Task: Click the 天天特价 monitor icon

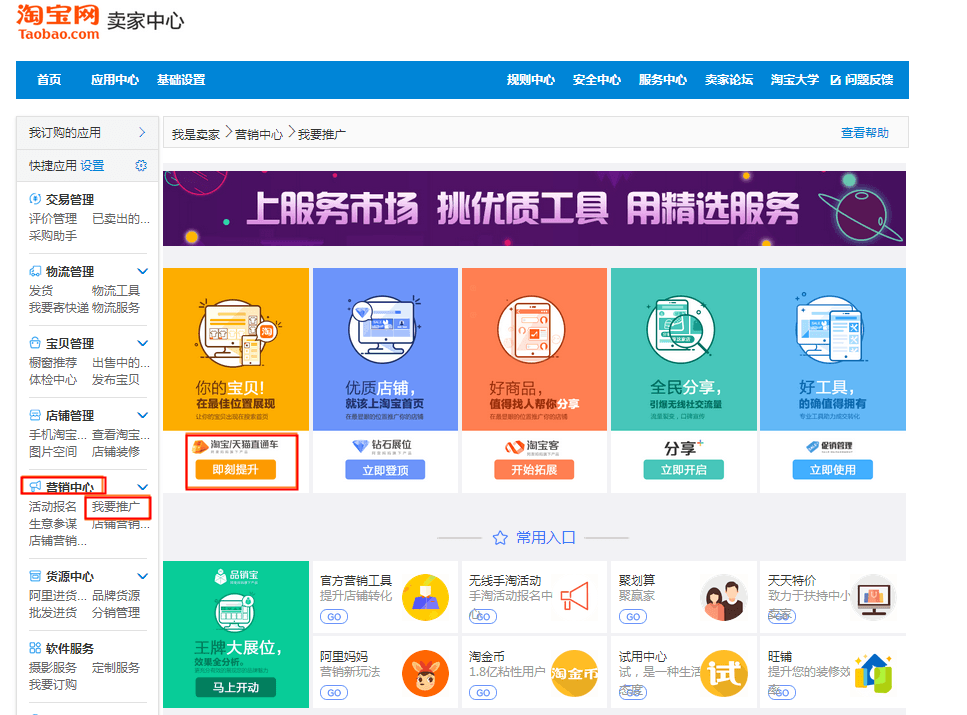Action: click(873, 596)
